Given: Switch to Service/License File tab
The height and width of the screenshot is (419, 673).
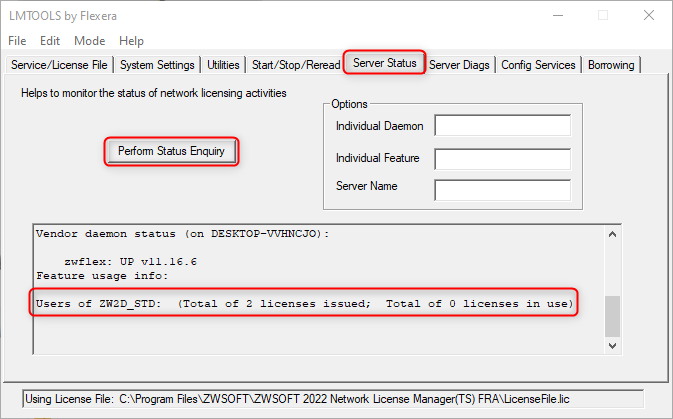Looking at the screenshot, I should 59,65.
